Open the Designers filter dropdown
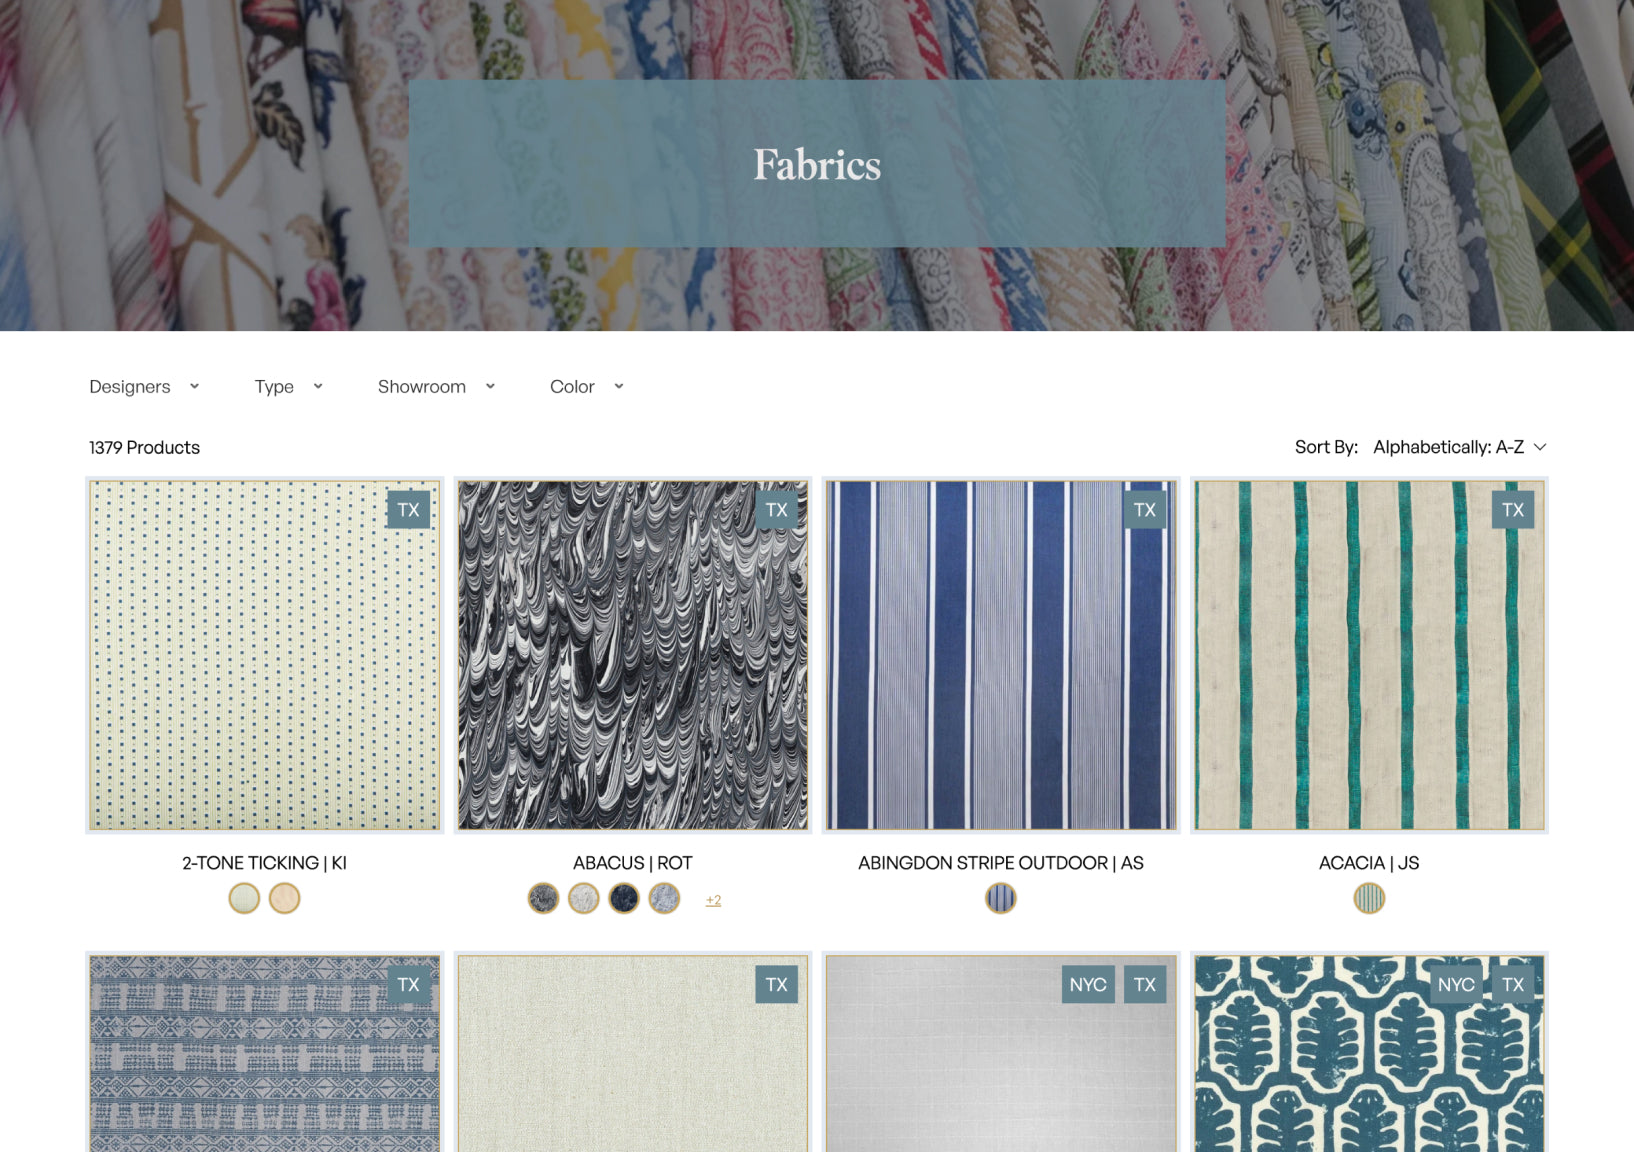The height and width of the screenshot is (1152, 1634). [x=144, y=387]
